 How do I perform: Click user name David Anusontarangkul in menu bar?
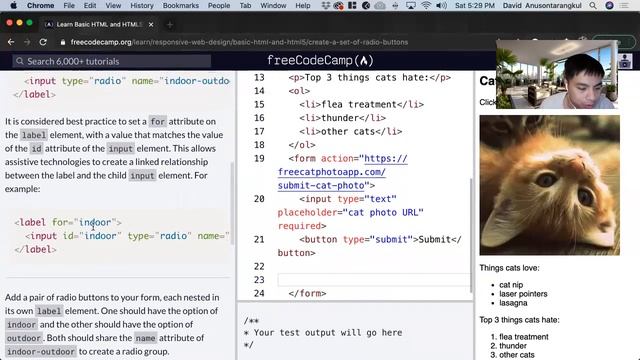[542, 5]
